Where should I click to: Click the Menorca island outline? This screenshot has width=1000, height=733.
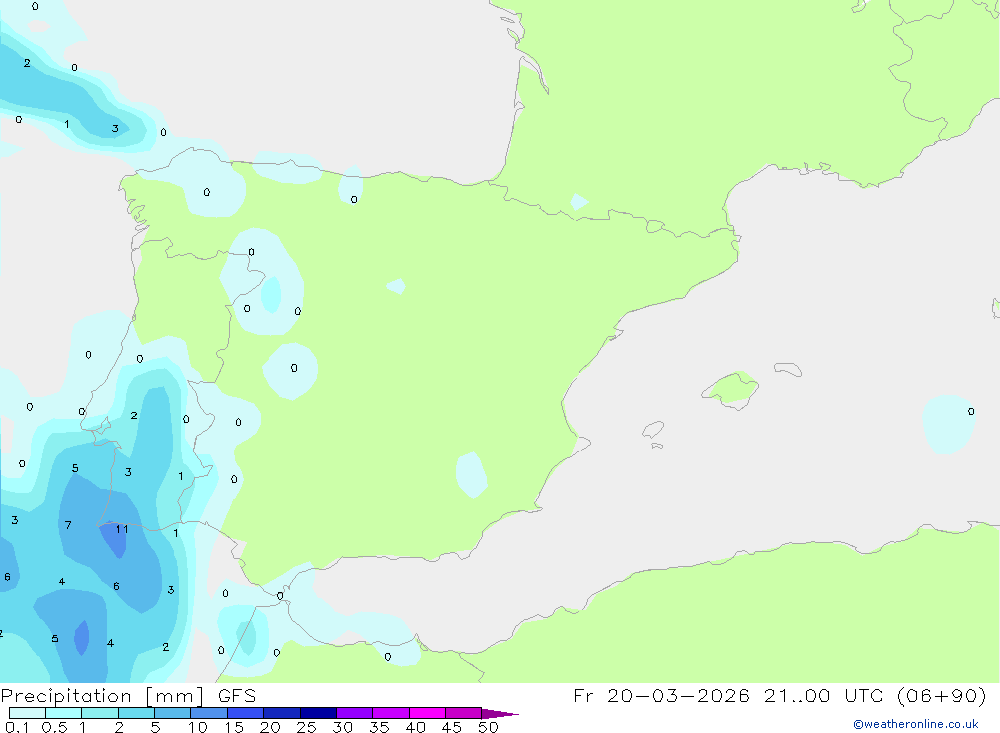click(x=788, y=369)
